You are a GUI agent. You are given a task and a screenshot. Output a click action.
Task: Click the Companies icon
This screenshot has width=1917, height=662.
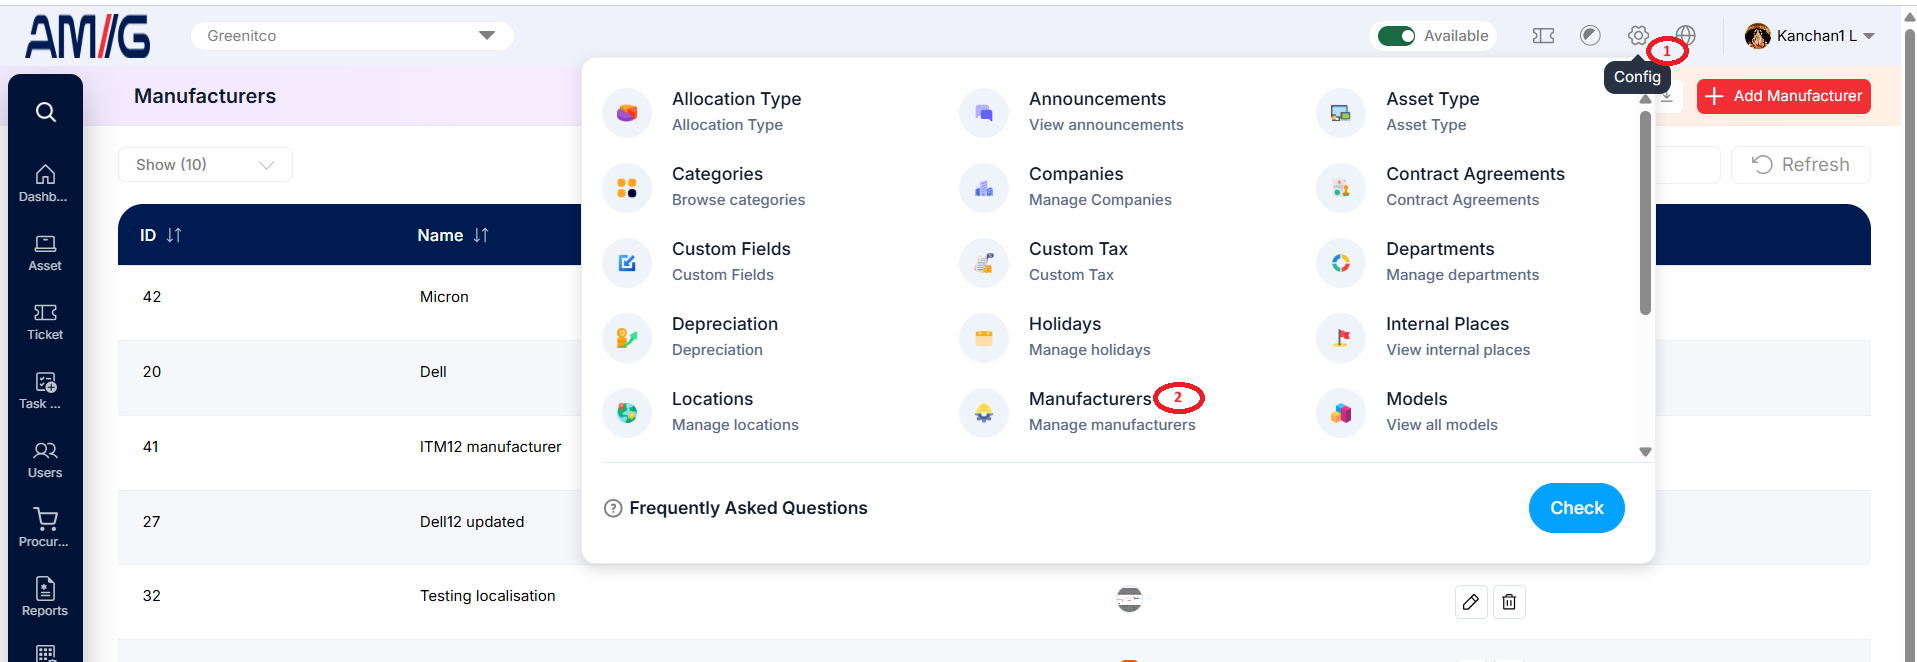pos(984,188)
